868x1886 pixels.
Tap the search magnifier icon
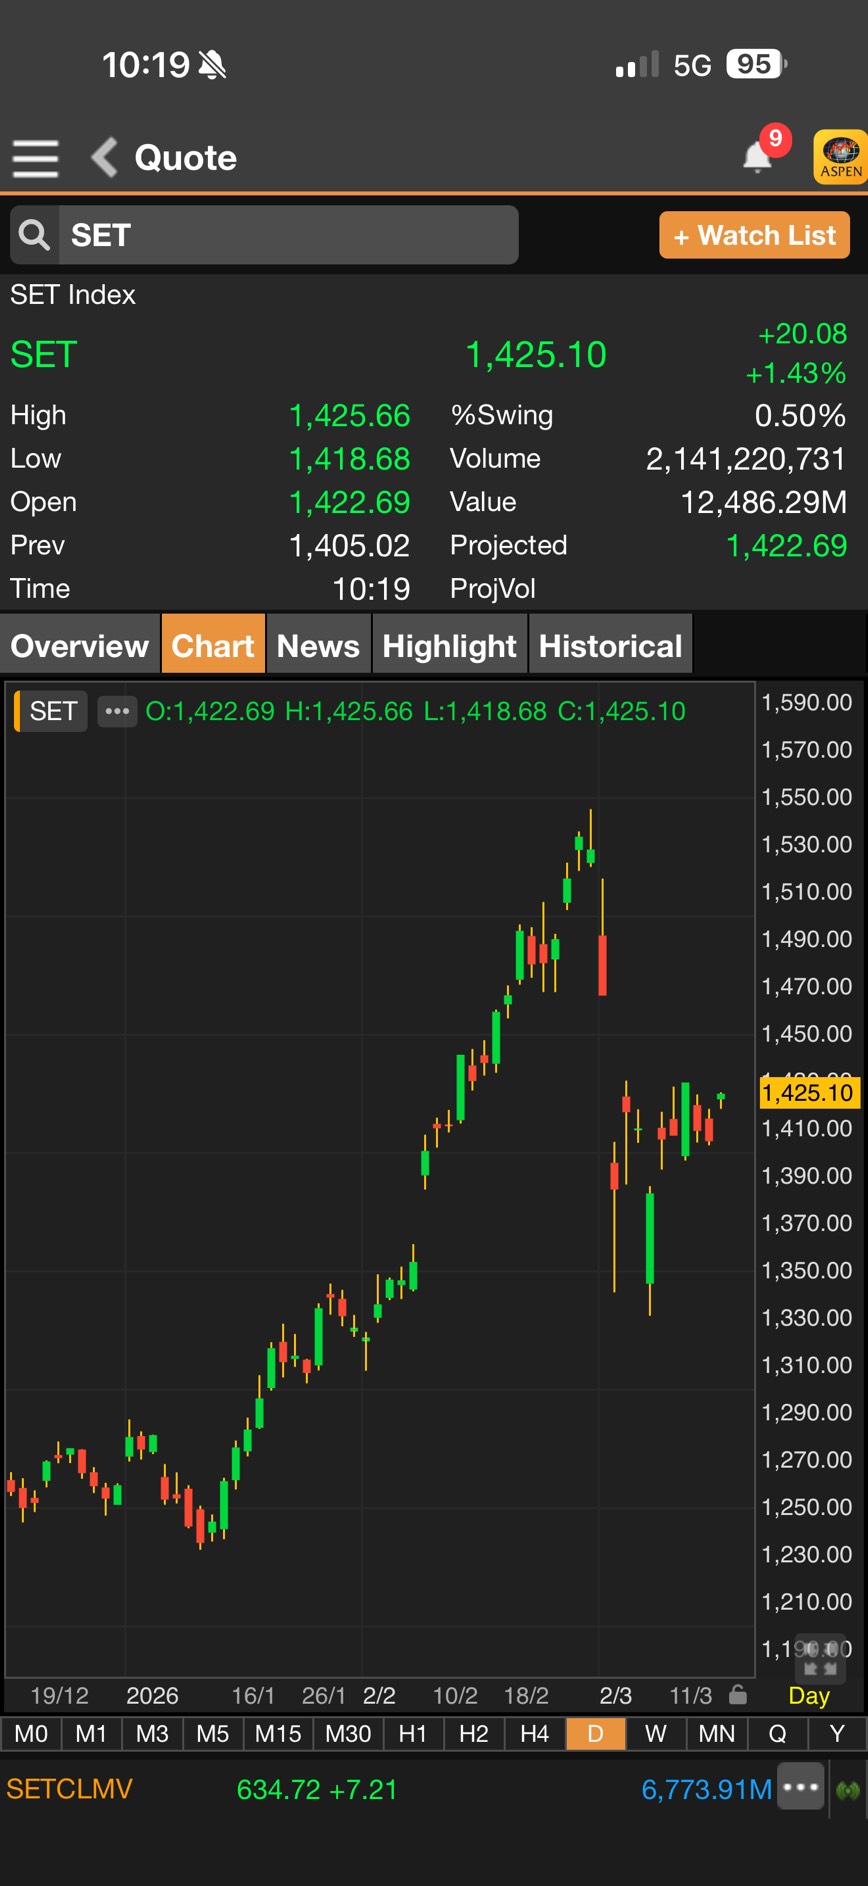(35, 236)
